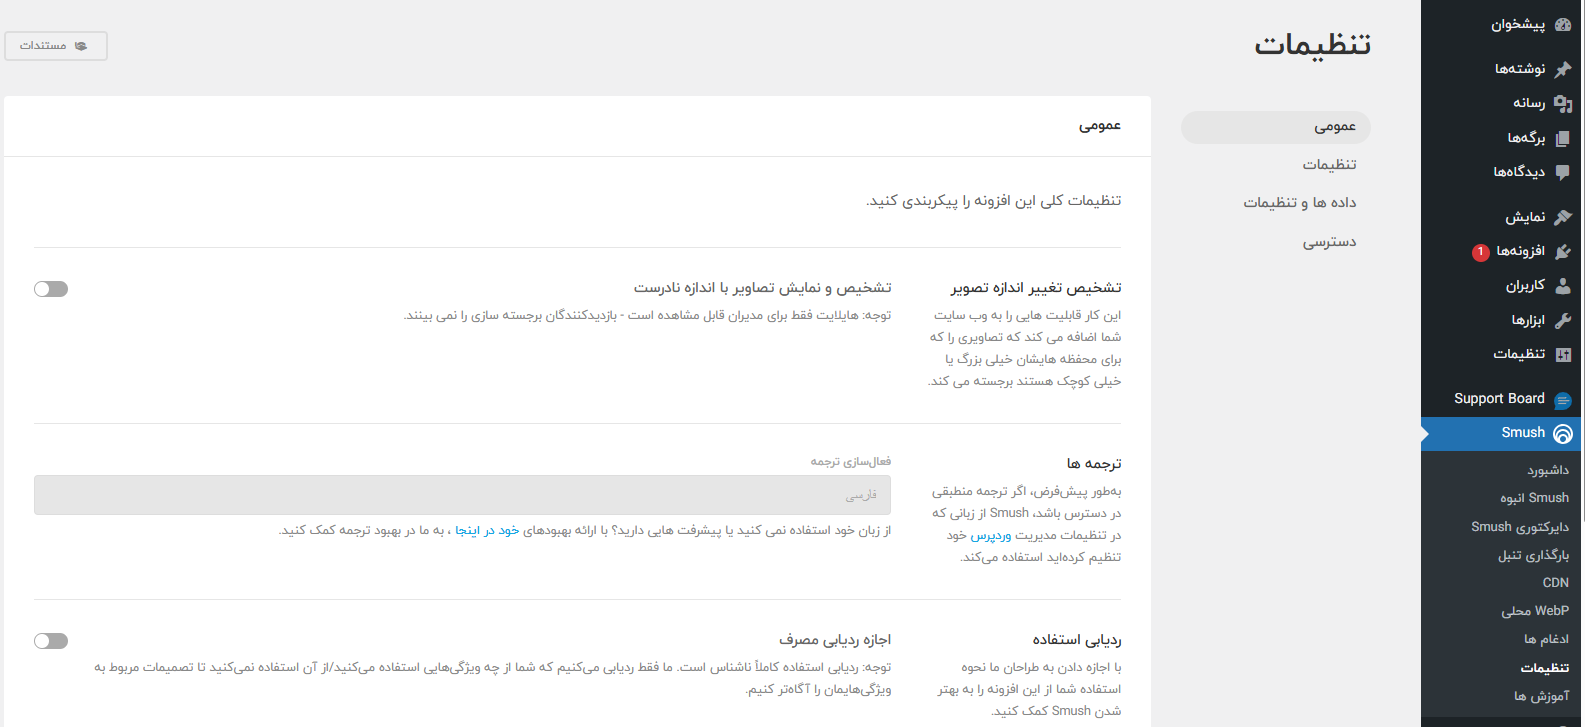Click the پیشخوان dashboard icon

1563,24
